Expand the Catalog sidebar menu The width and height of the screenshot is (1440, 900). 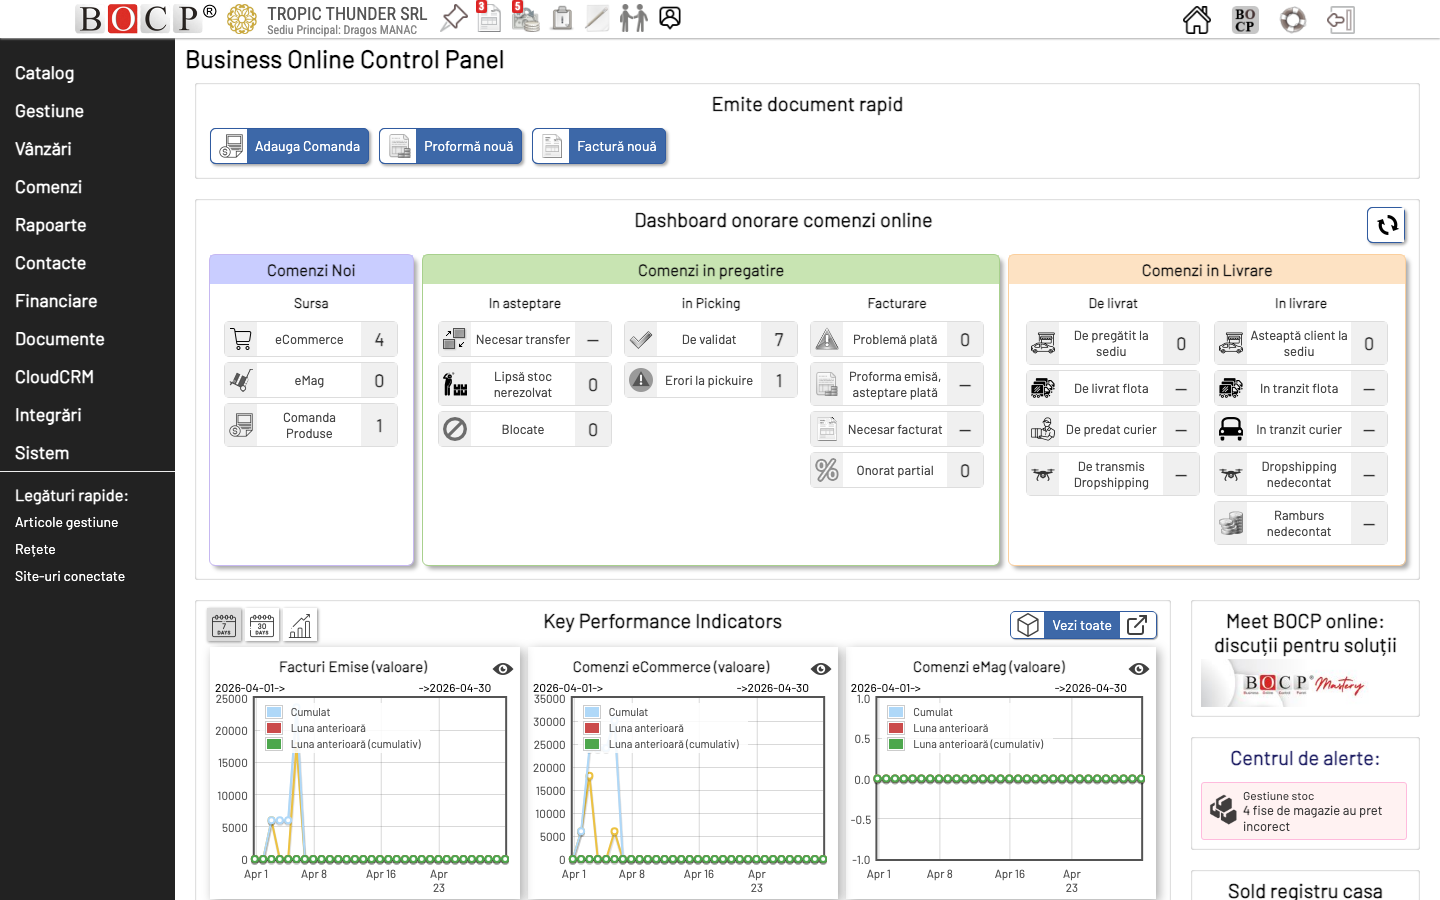tap(45, 73)
